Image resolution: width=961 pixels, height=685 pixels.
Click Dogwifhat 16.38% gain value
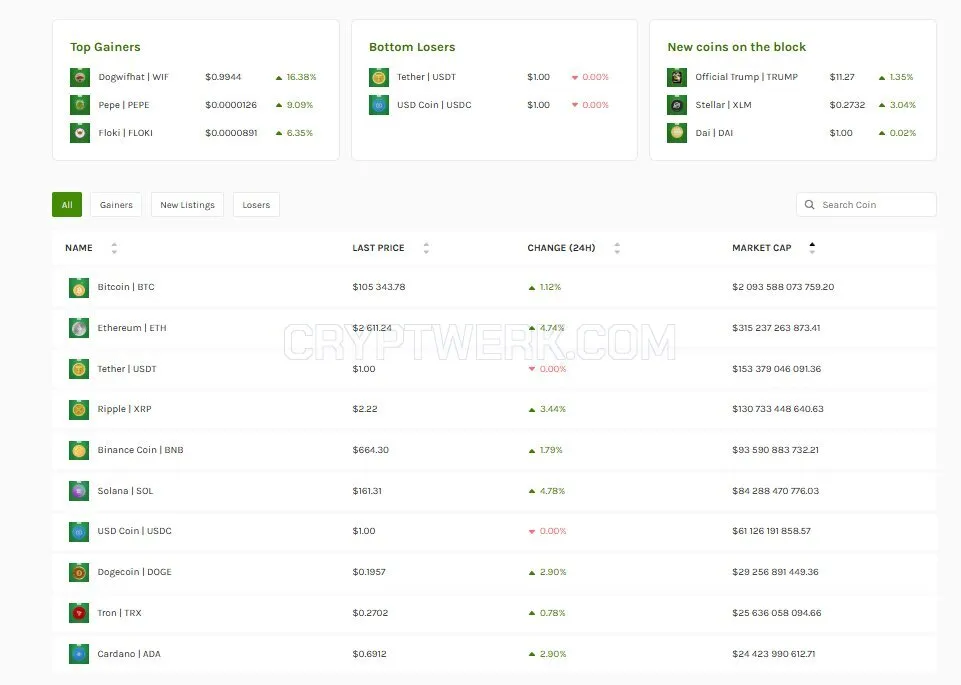point(302,77)
